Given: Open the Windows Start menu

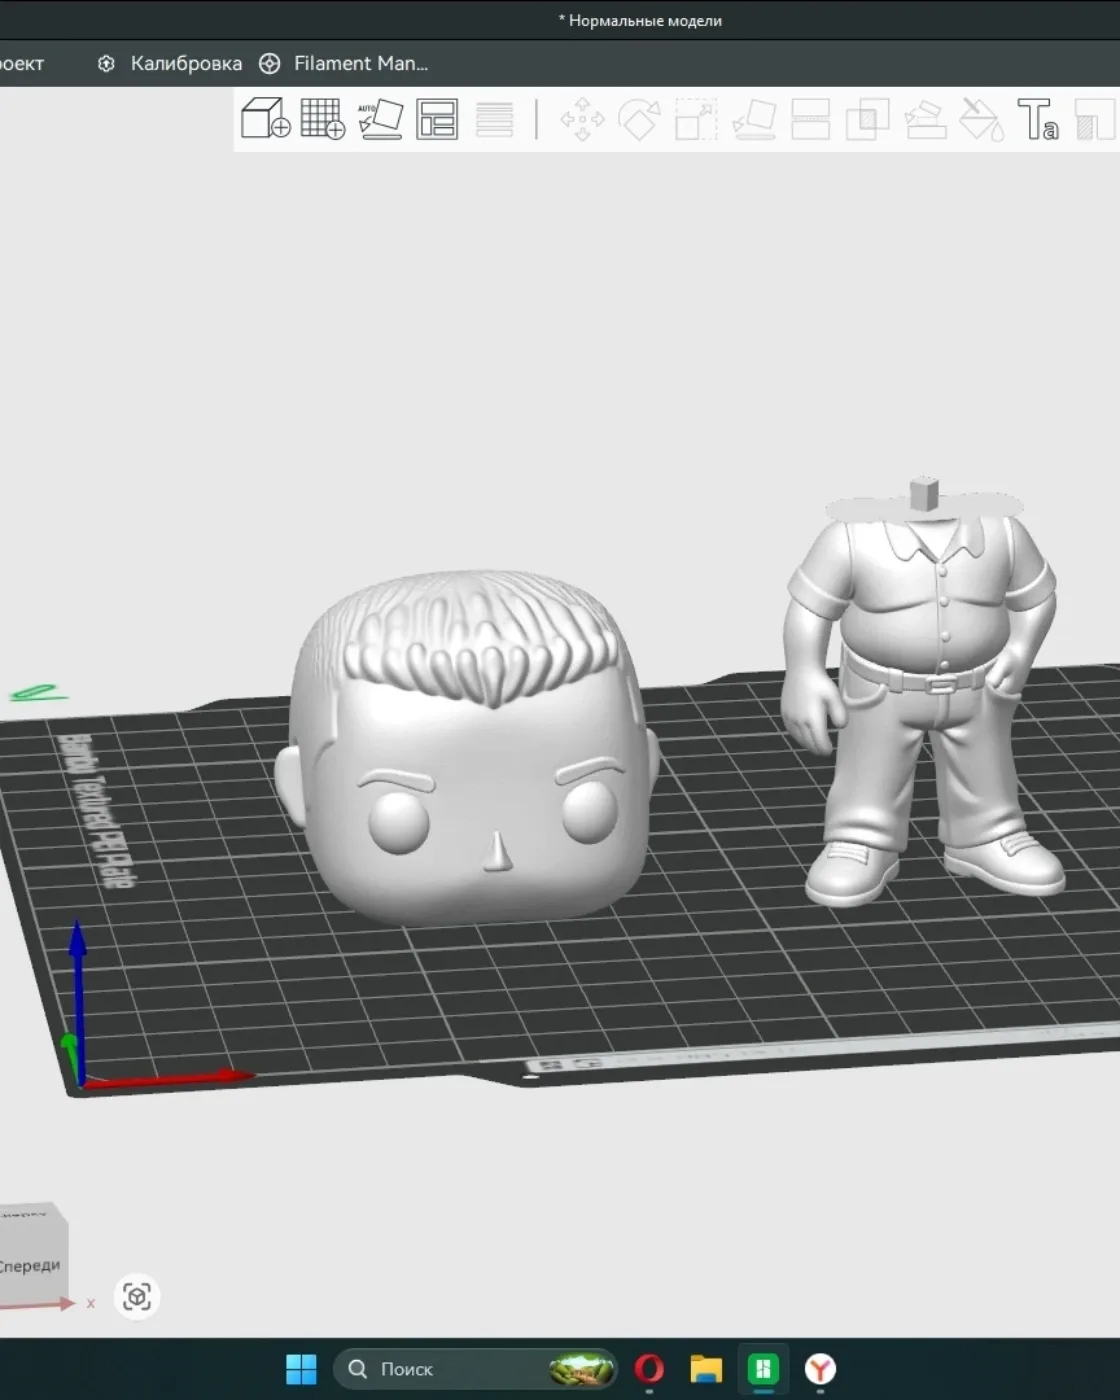Looking at the screenshot, I should [x=301, y=1369].
